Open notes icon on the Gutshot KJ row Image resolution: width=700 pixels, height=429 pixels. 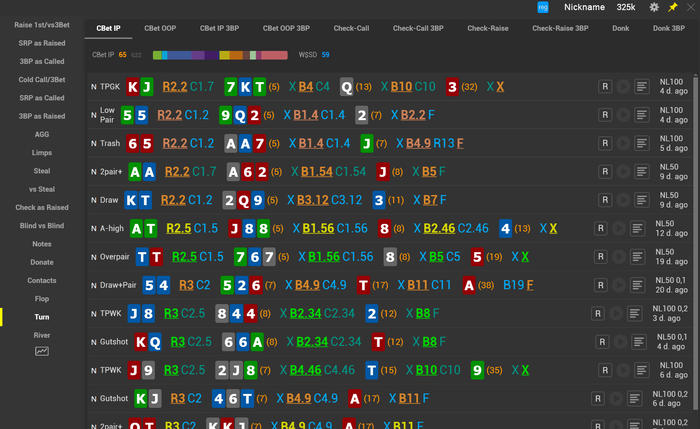click(634, 399)
